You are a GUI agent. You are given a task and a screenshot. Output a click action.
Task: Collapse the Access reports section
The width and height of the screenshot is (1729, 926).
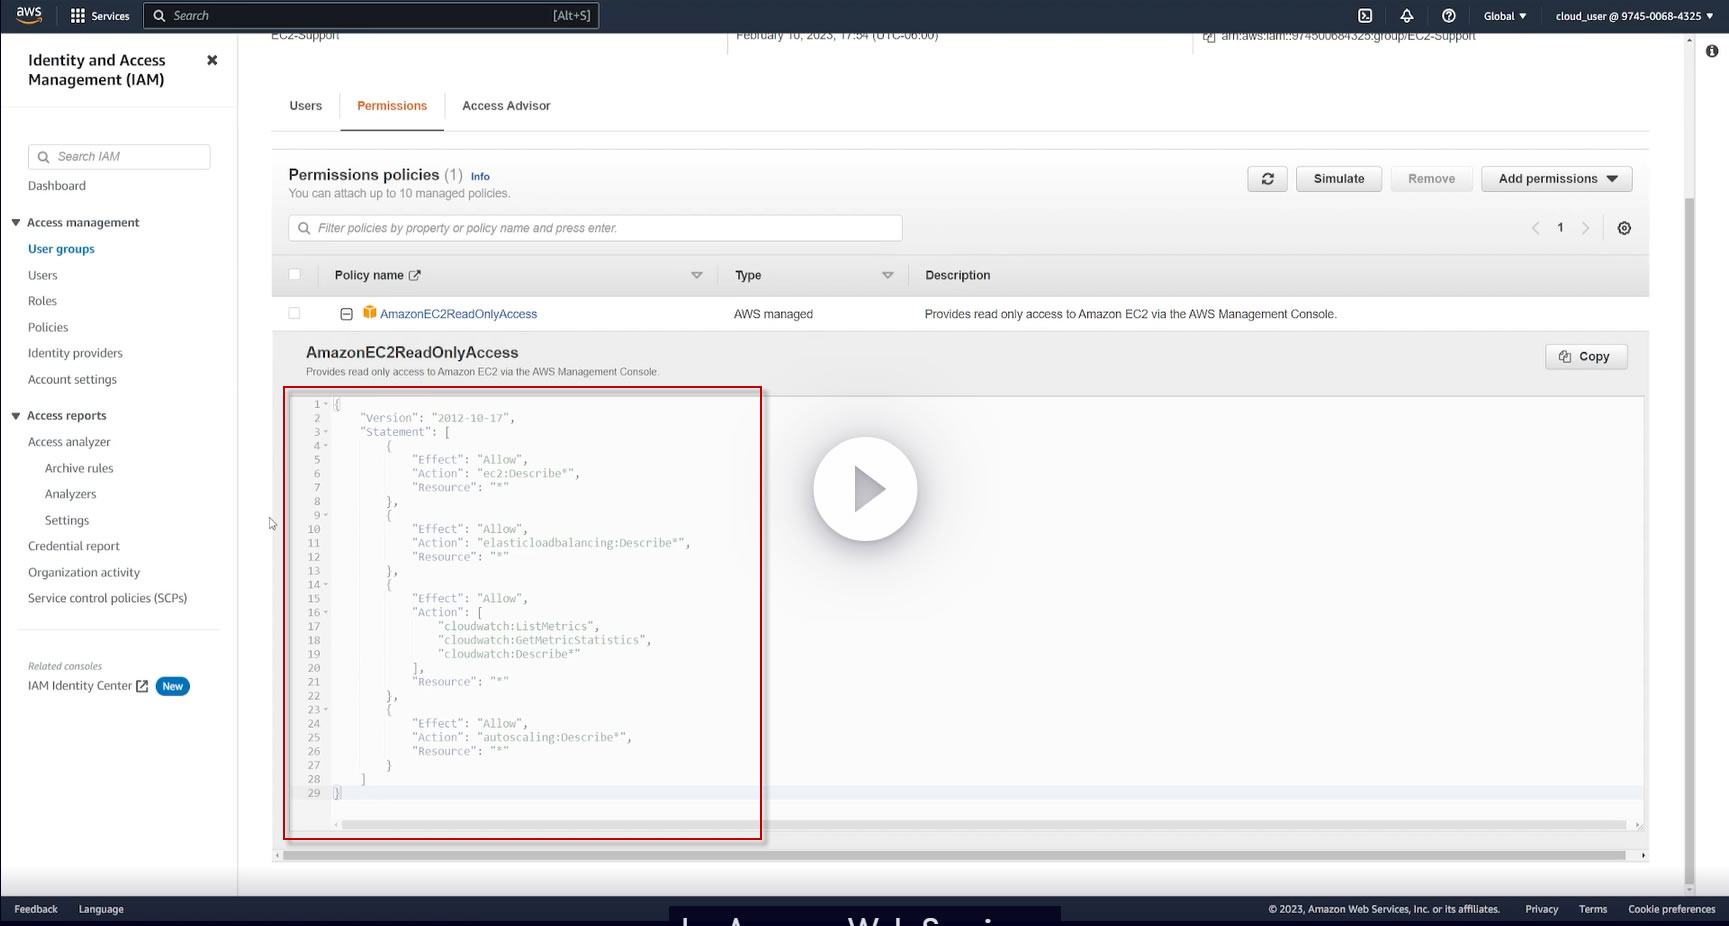16,416
